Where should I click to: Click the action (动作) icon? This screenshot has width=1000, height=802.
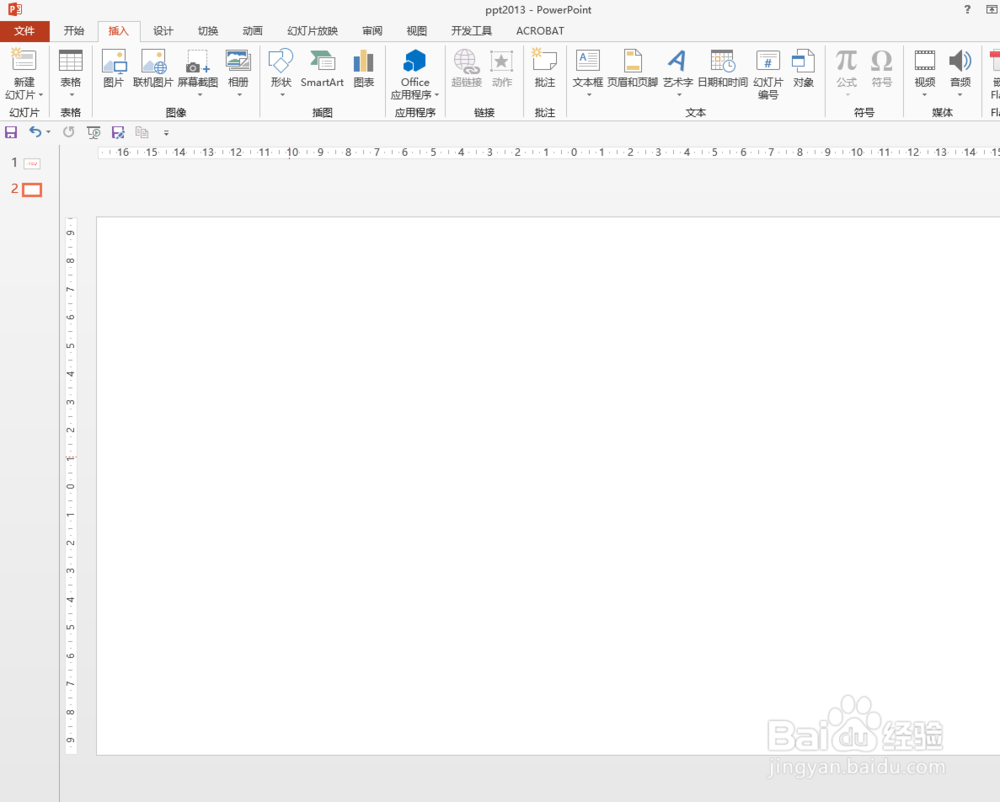pos(502,61)
